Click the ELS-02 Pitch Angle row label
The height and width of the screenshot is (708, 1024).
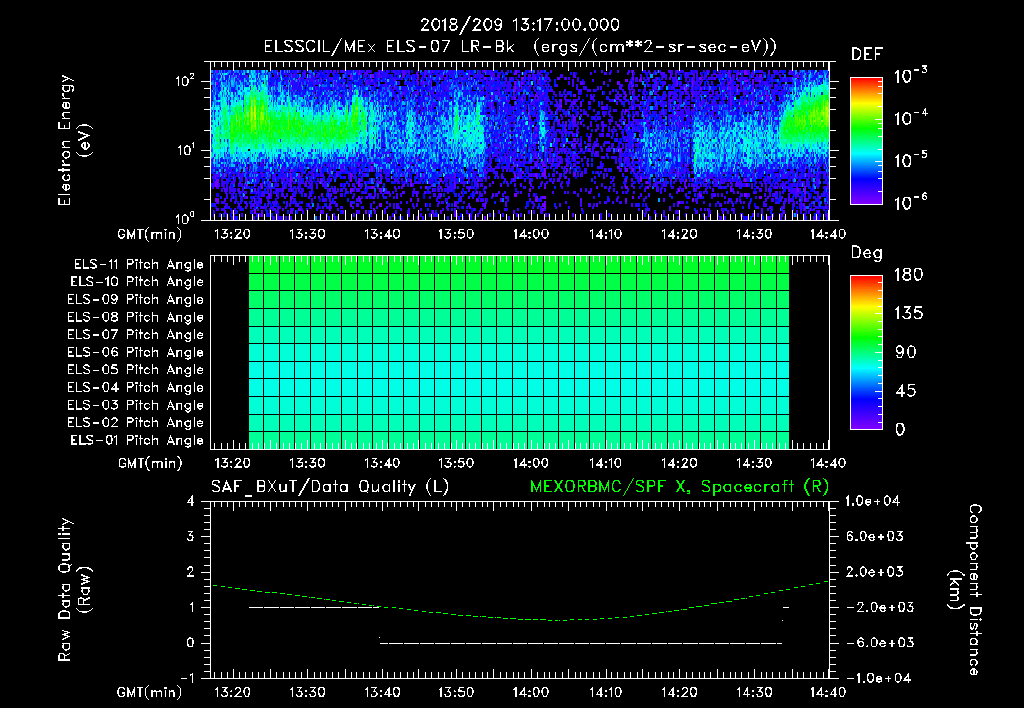[135, 423]
